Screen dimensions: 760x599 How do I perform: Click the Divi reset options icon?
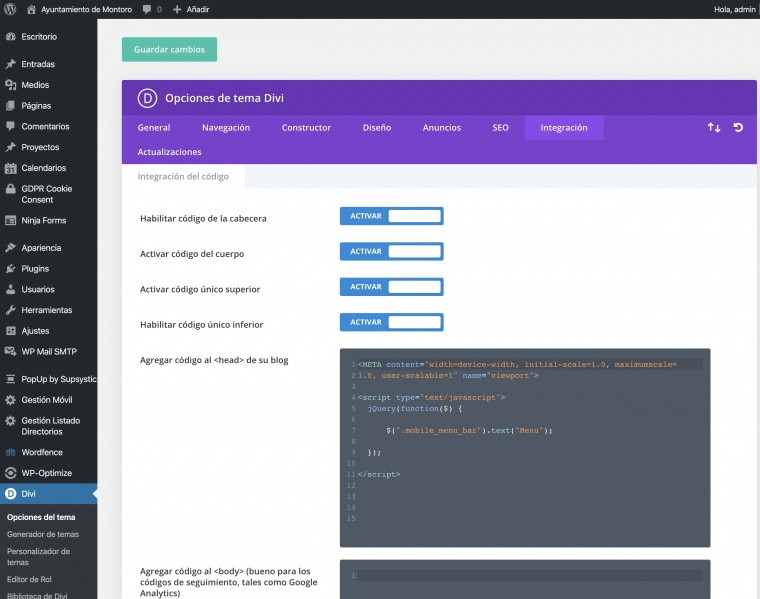738,128
